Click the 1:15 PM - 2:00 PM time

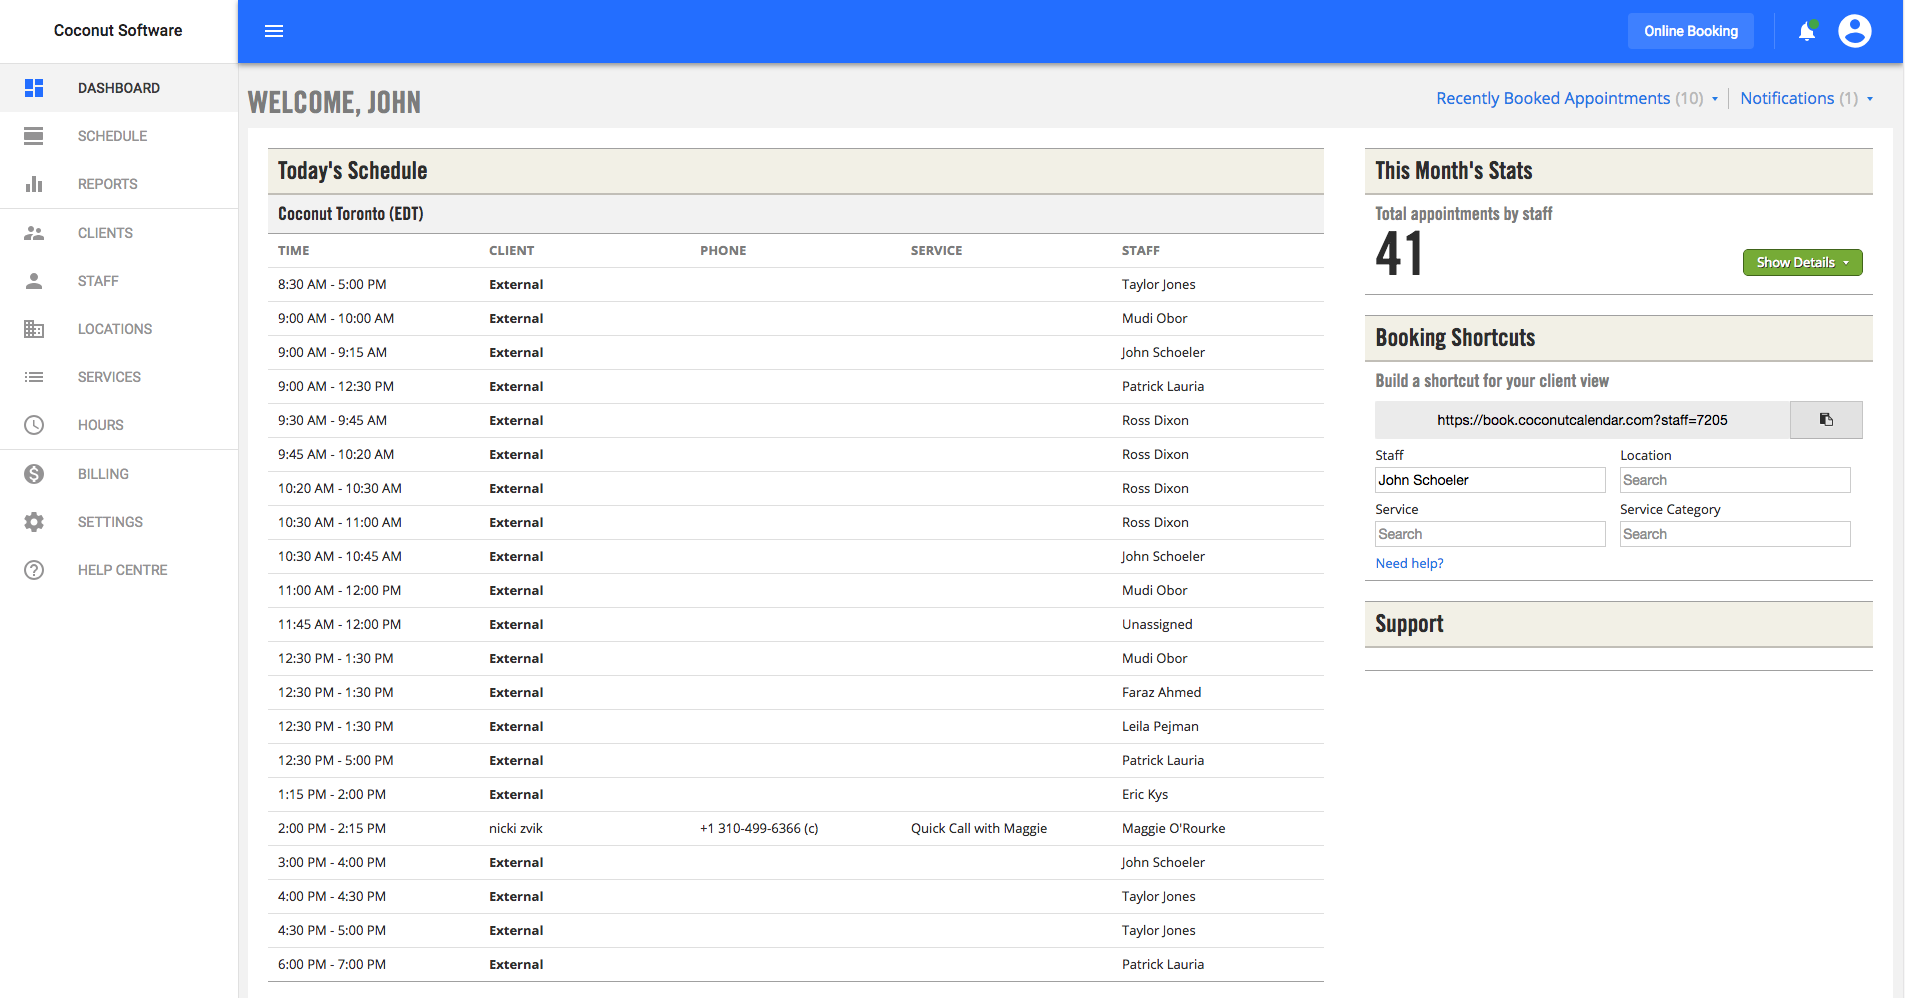click(332, 794)
